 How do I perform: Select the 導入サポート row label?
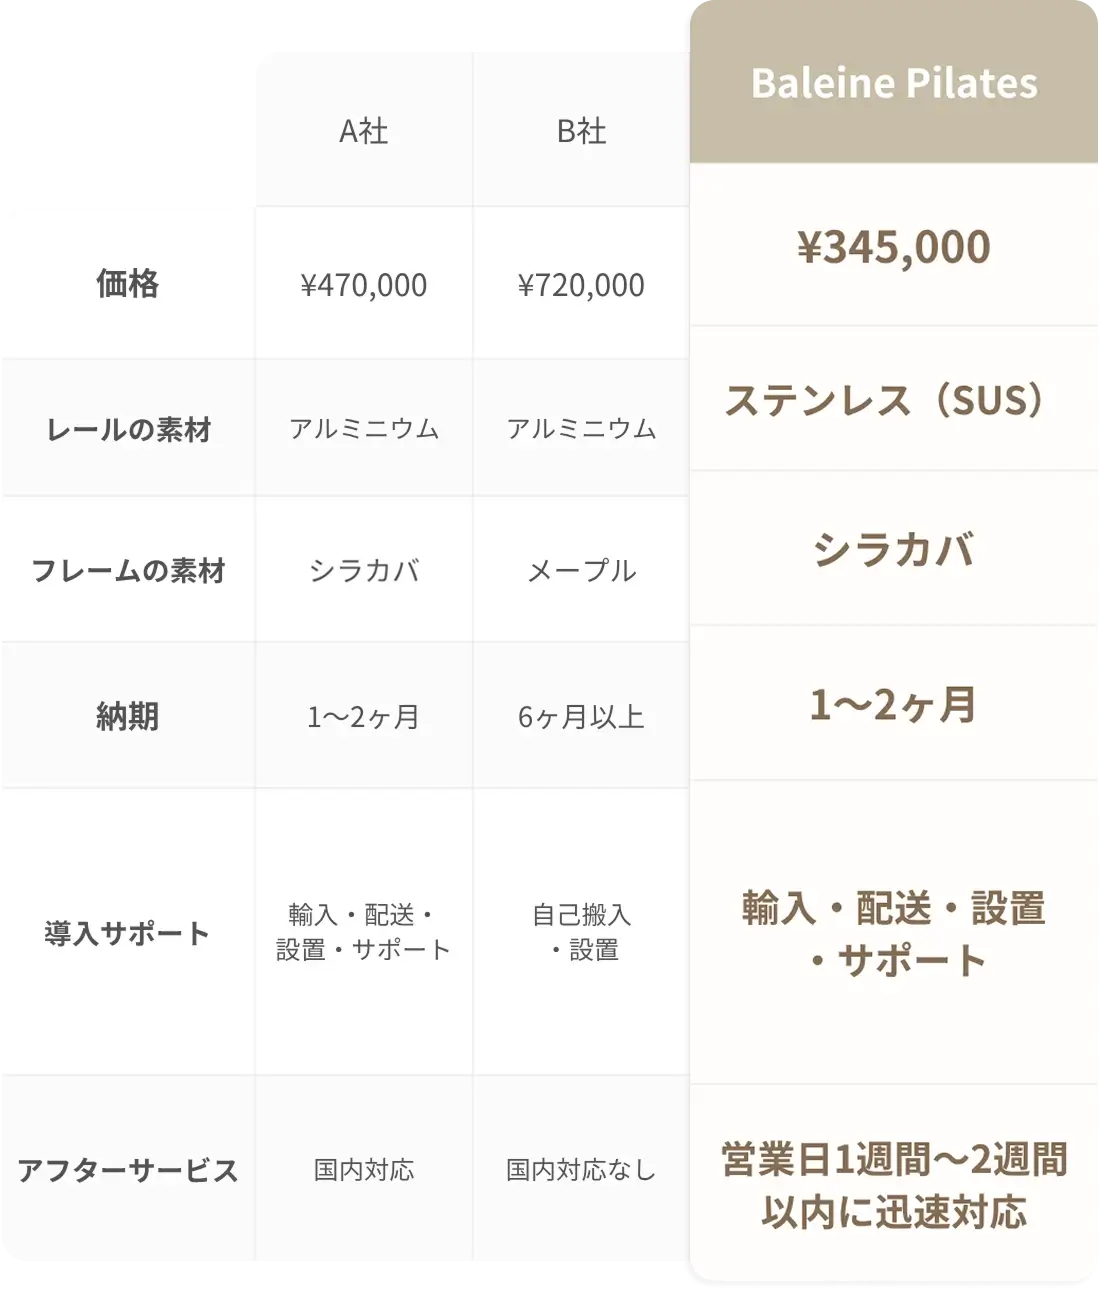click(128, 933)
